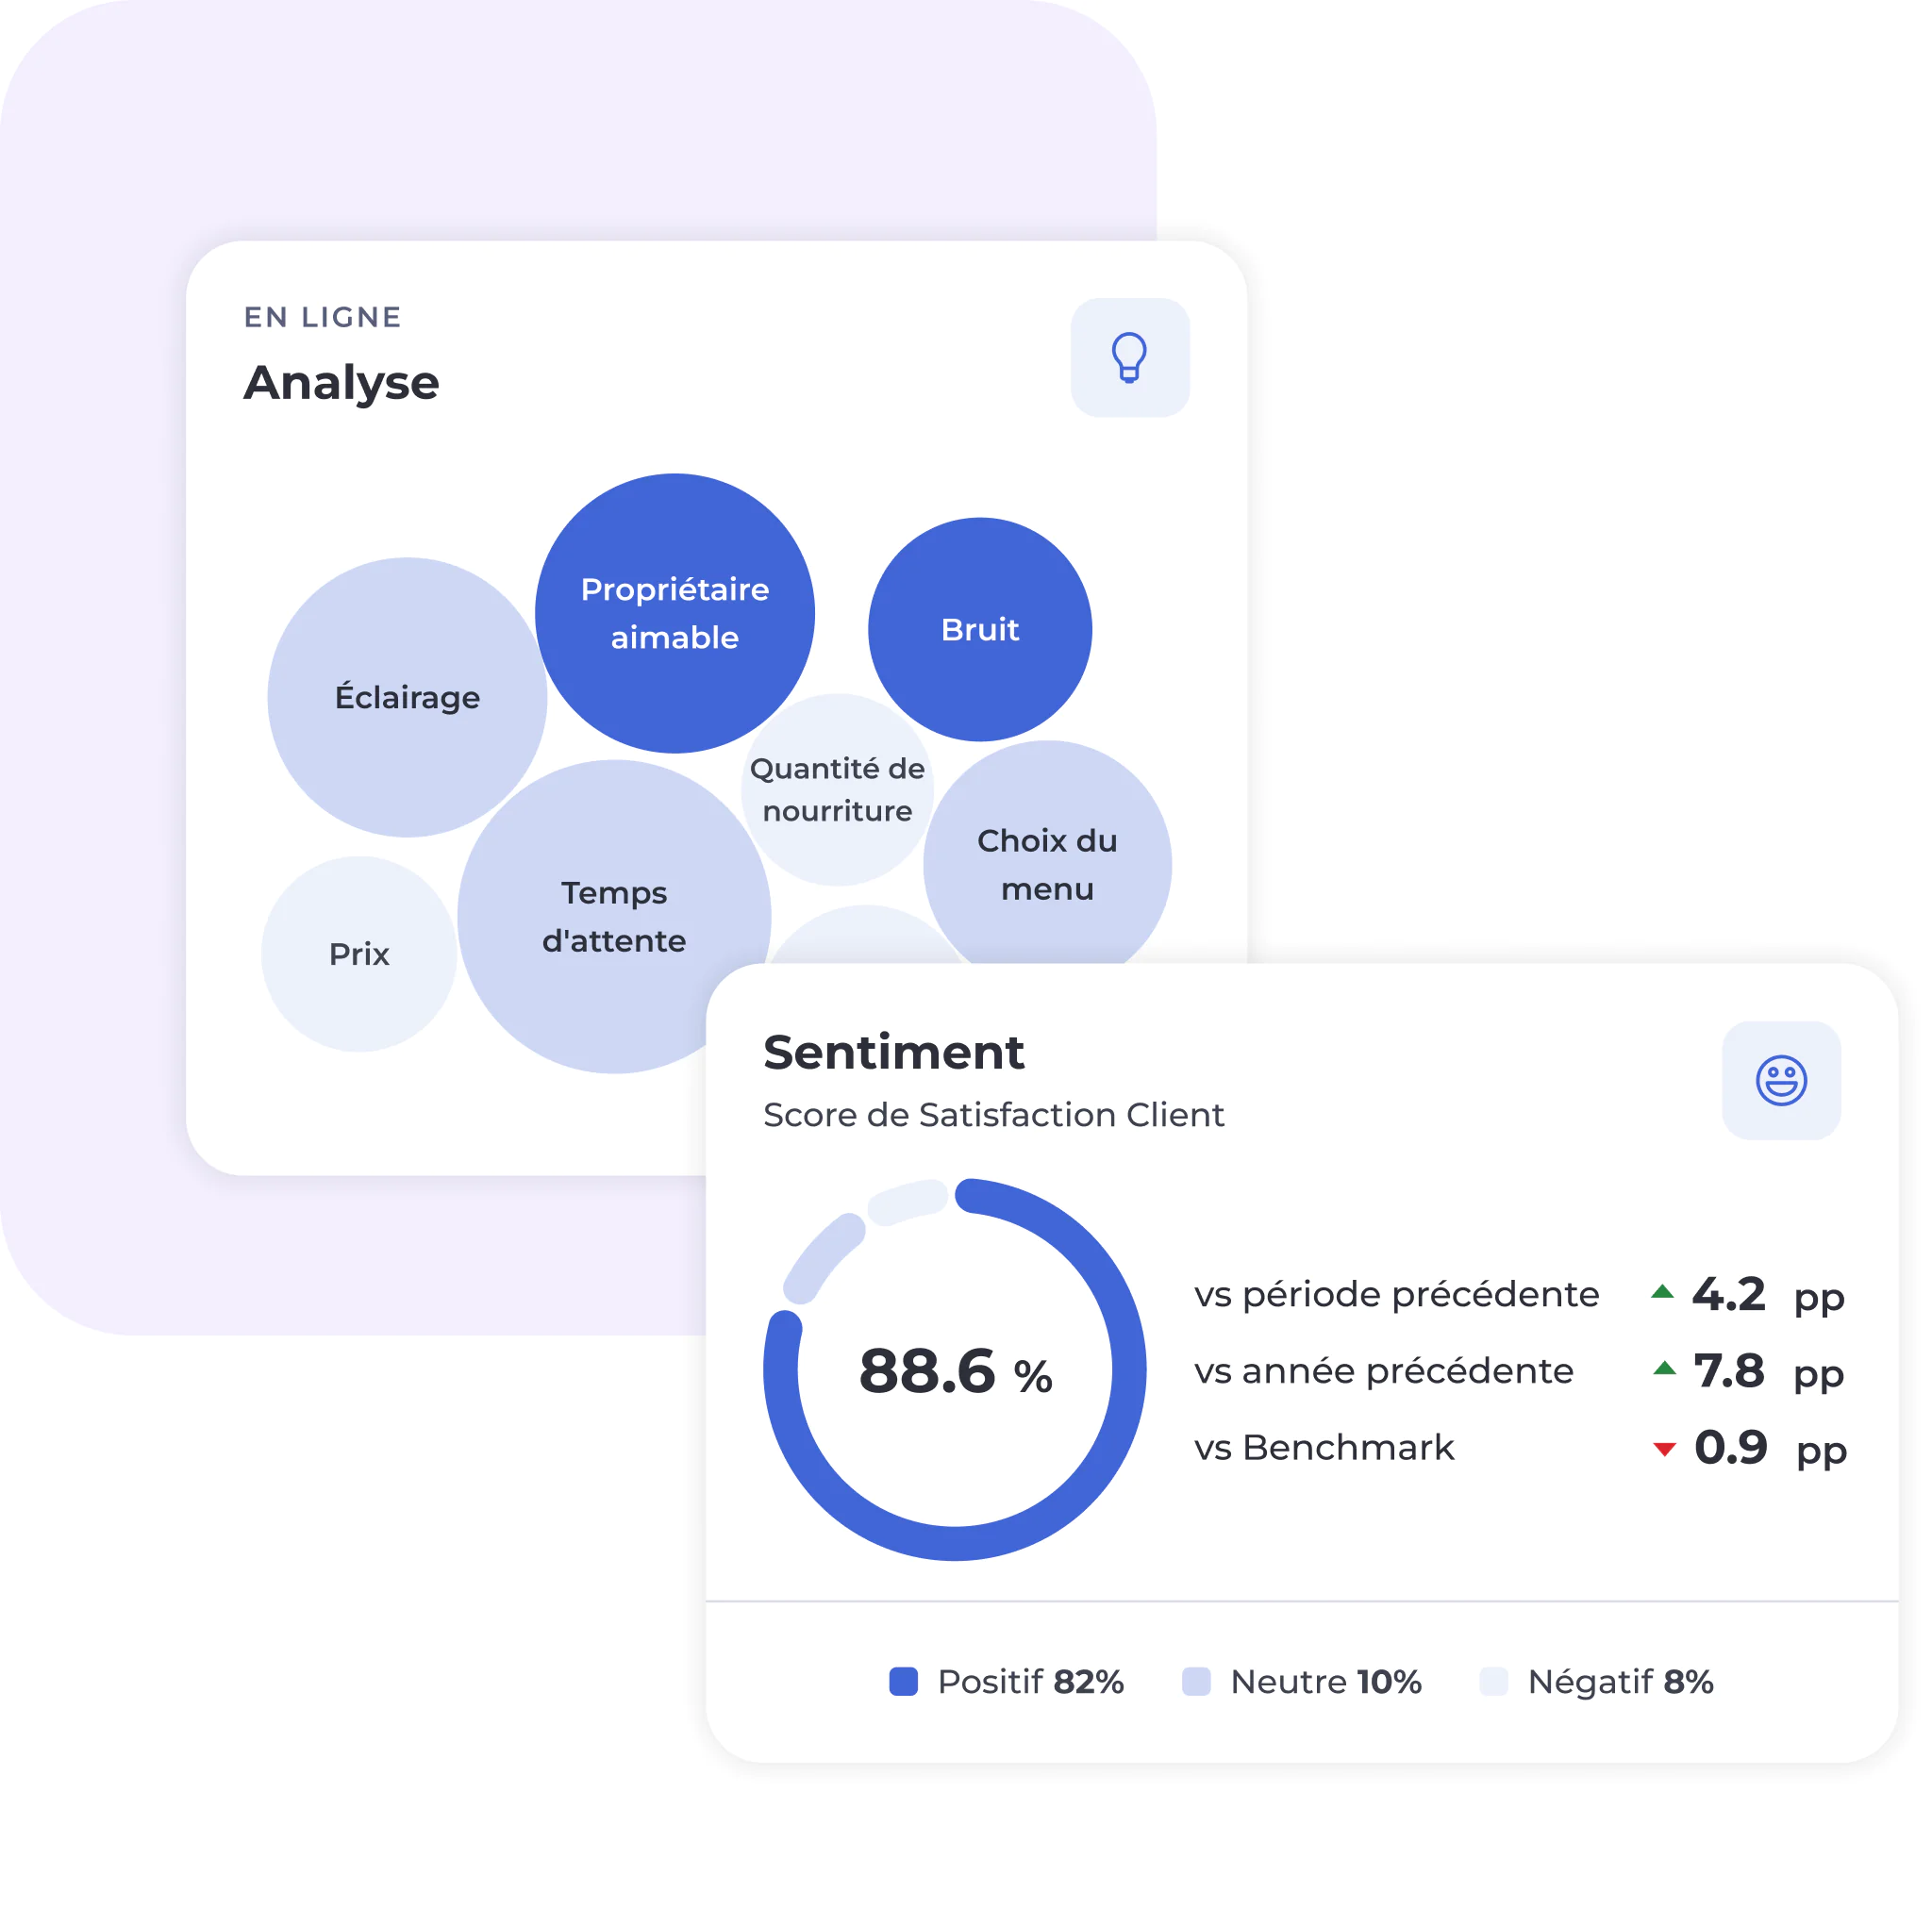Click the 'Neutre 10%' legend label
Image resolution: width=1932 pixels, height=1908 pixels.
coord(1326,1682)
